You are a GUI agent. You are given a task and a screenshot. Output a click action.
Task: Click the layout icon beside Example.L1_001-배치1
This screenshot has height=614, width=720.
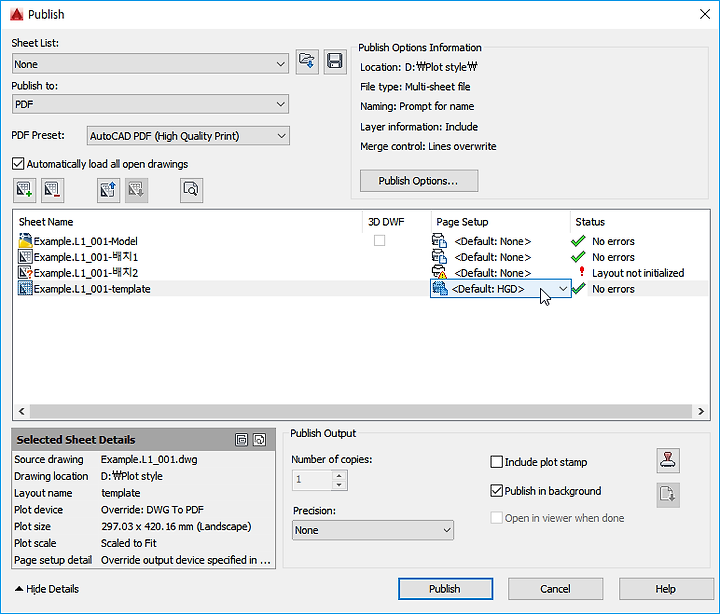(x=25, y=257)
